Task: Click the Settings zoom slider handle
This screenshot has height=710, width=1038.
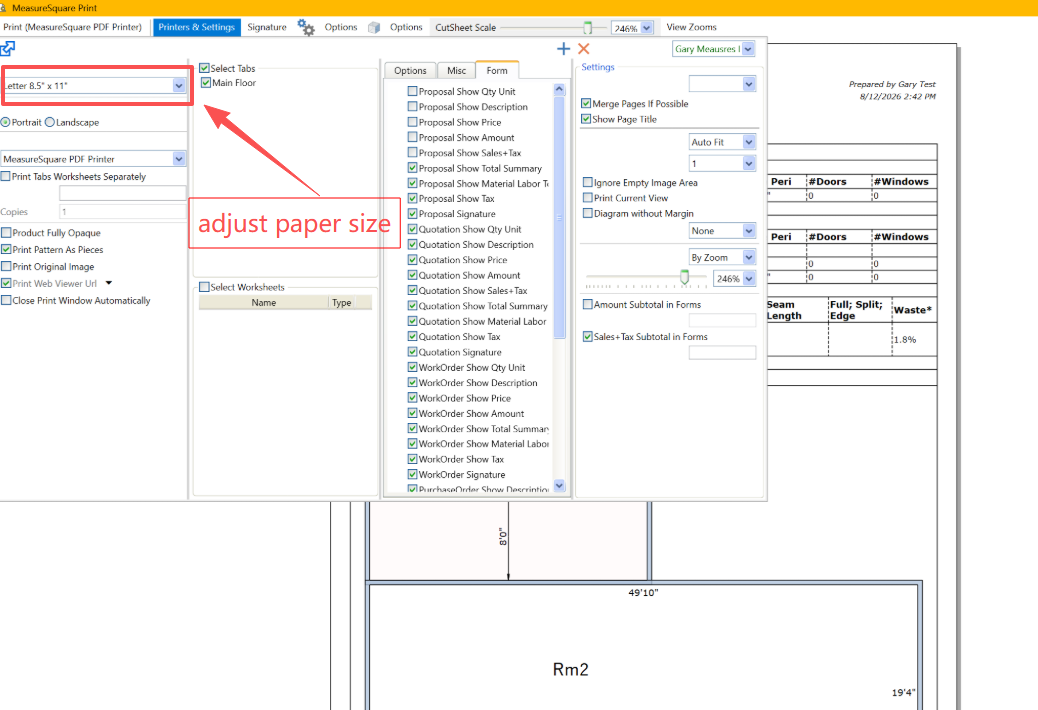Action: [684, 277]
